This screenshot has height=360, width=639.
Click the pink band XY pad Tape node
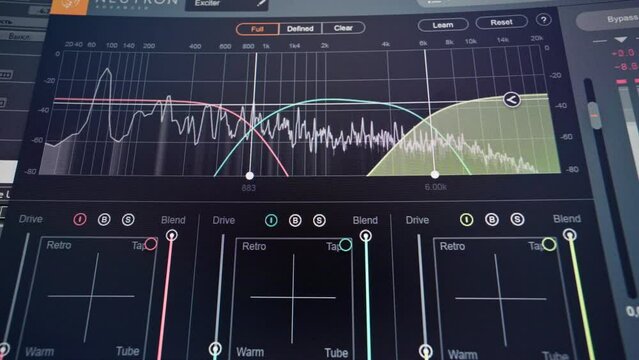pyautogui.click(x=151, y=244)
